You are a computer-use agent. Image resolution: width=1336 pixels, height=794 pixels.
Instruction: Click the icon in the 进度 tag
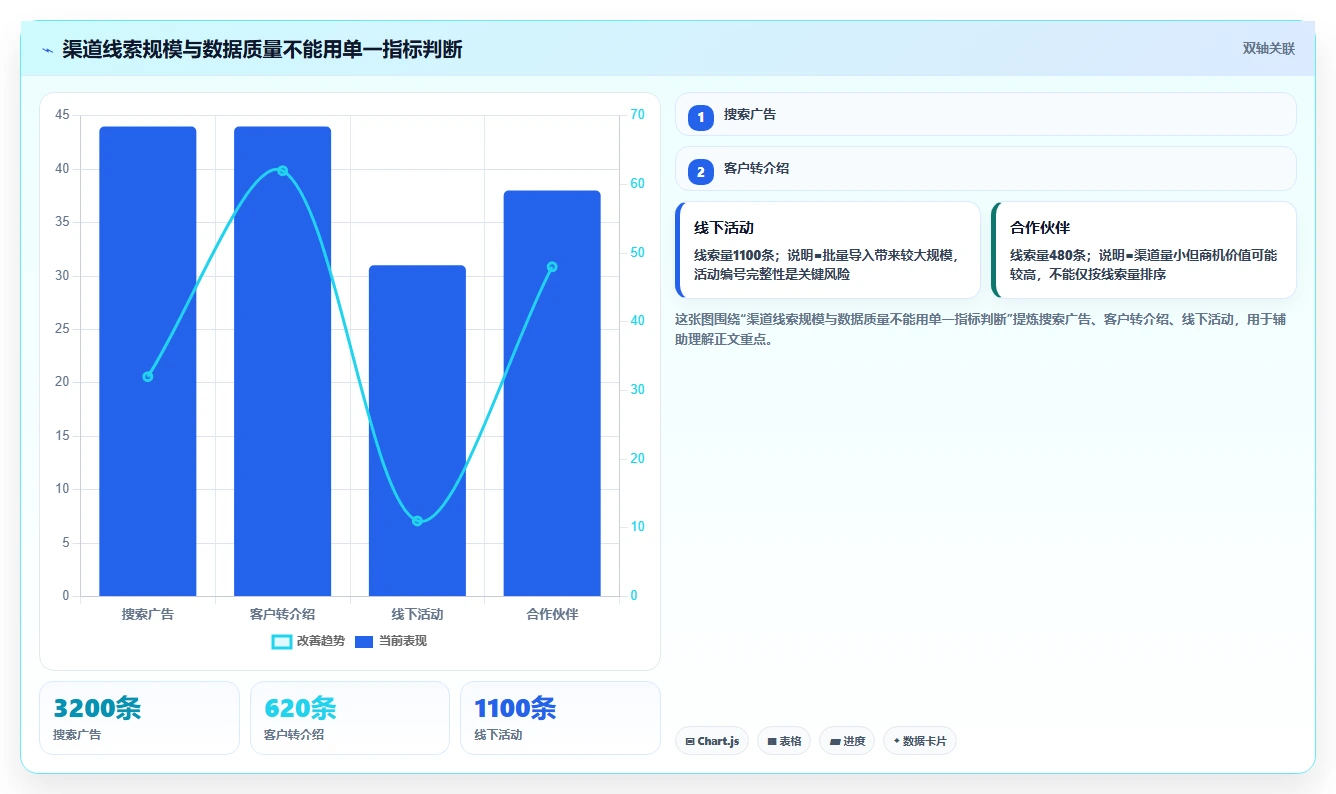pyautogui.click(x=835, y=742)
